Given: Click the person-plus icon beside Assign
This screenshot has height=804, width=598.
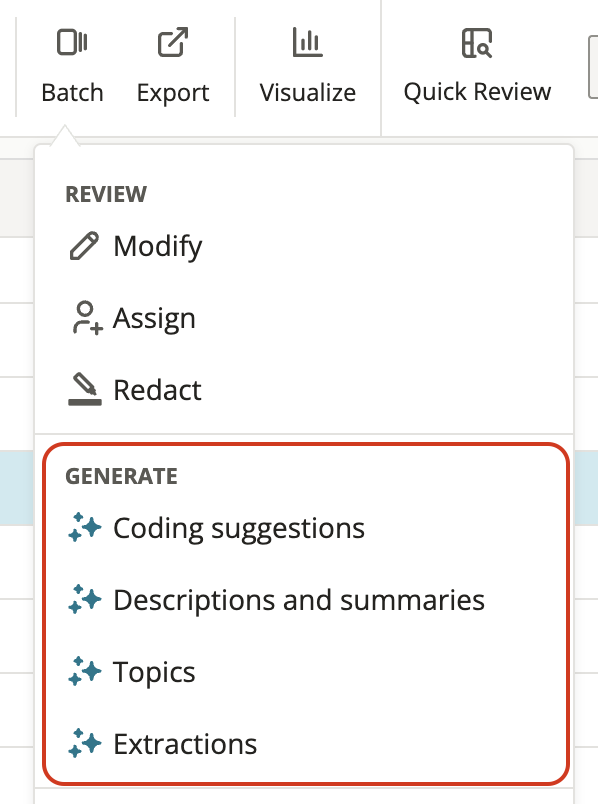Looking at the screenshot, I should point(87,318).
